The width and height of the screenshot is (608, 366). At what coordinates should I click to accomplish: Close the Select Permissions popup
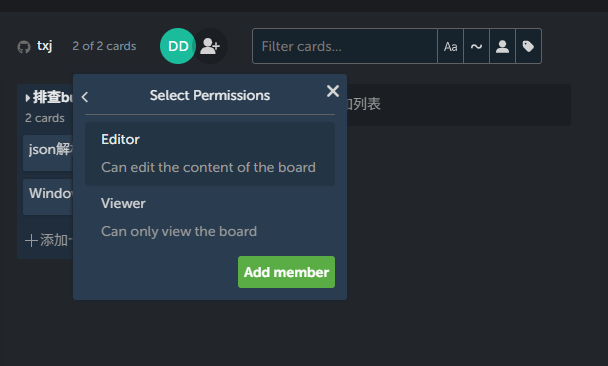point(333,91)
